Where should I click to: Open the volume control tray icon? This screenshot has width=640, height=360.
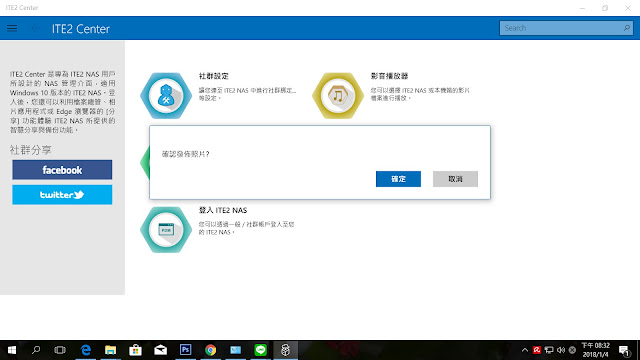(561, 350)
